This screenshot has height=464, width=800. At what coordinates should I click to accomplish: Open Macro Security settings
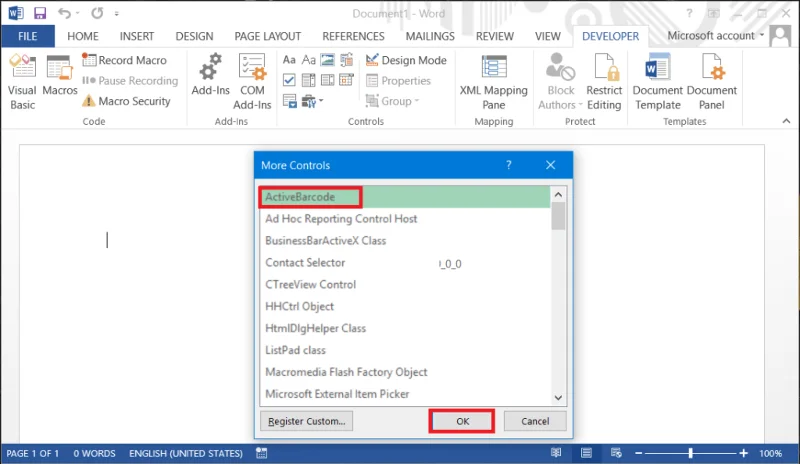tap(127, 101)
